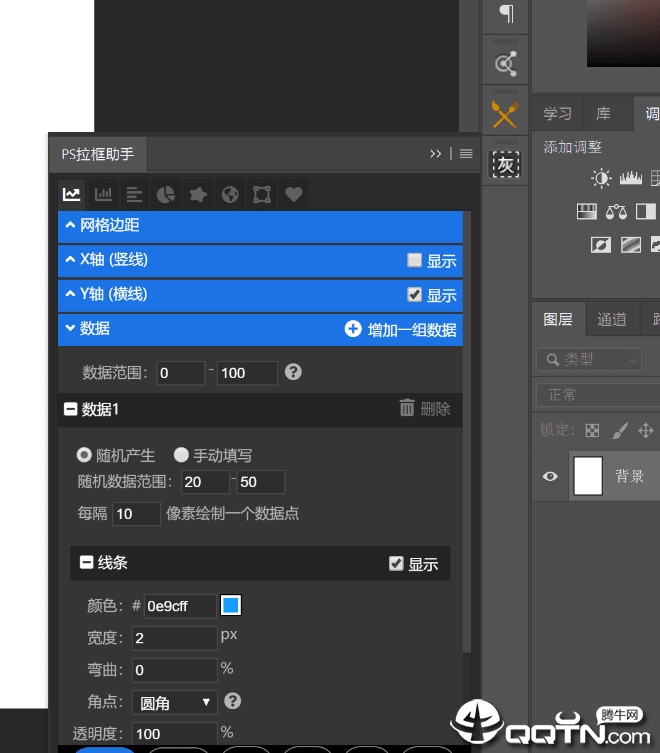
Task: Add a Black & White adjustment
Action: (646, 211)
